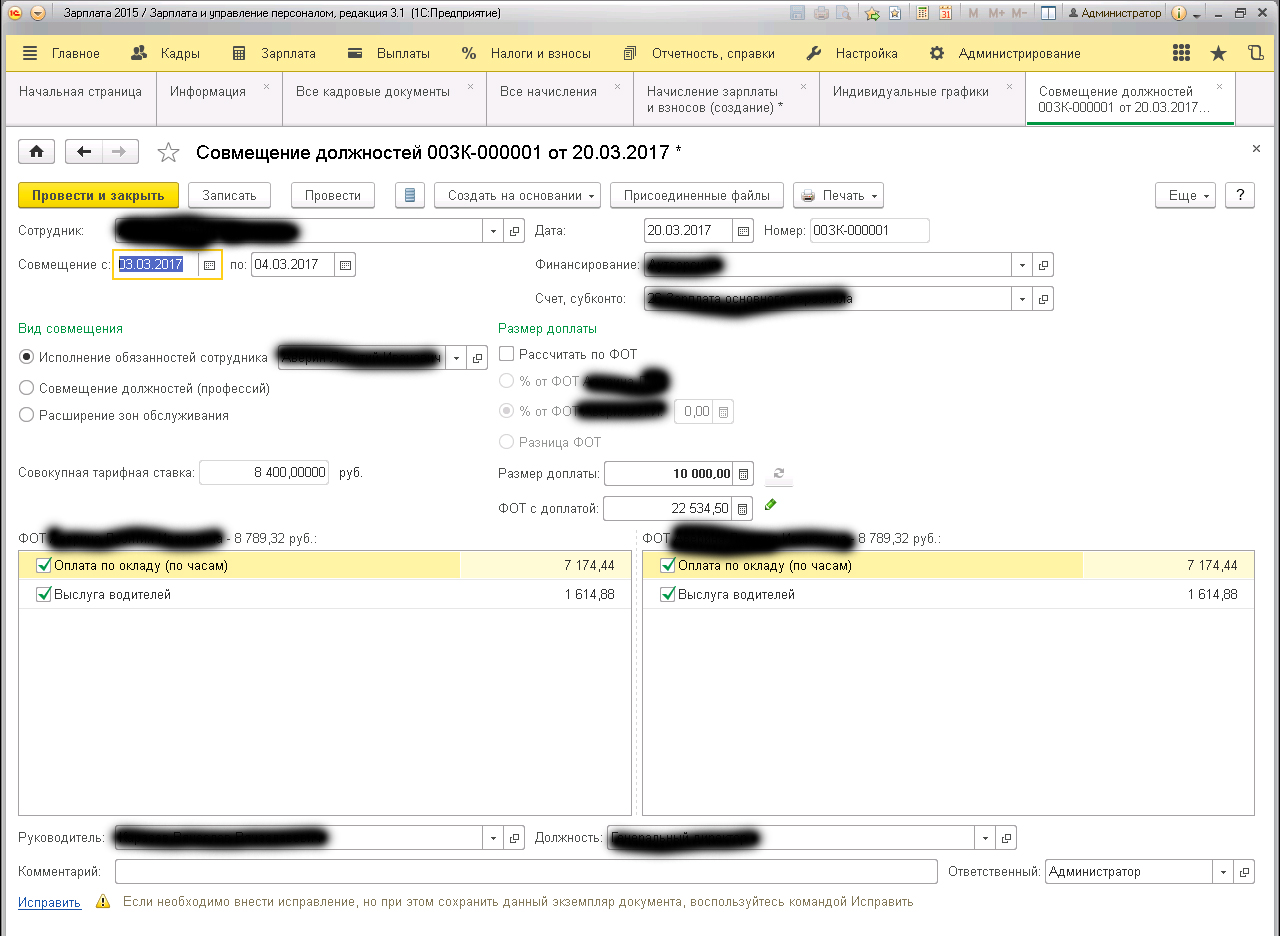This screenshot has height=936, width=1280.
Task: Open the Зарплата section
Action: click(x=274, y=53)
